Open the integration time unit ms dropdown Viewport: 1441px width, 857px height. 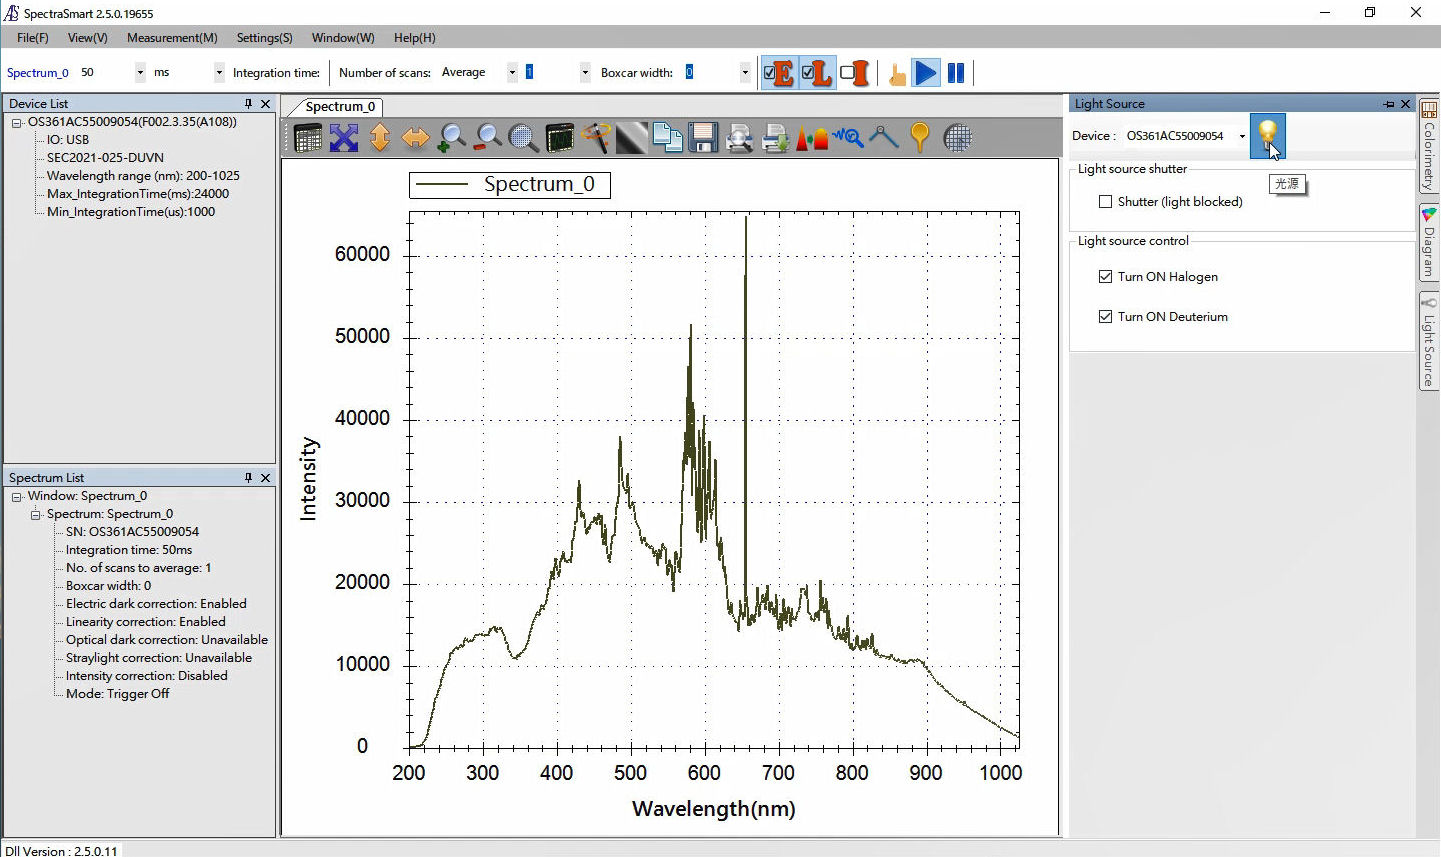219,73
